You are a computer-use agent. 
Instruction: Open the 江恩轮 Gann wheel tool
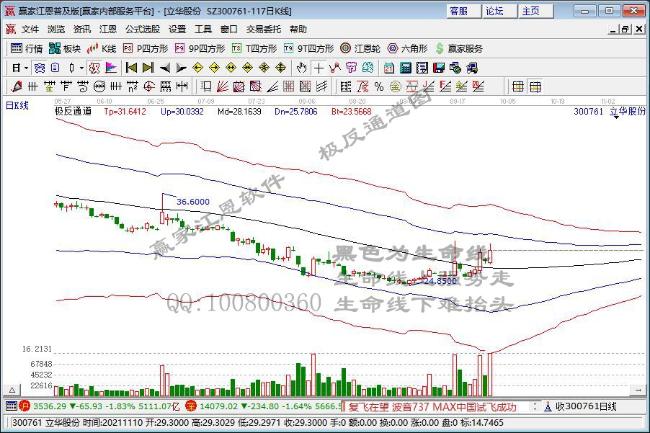[360, 48]
